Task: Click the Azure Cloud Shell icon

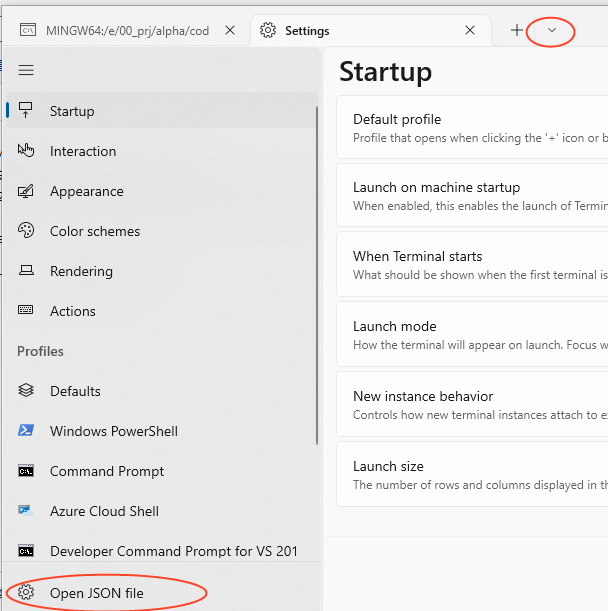Action: point(27,511)
